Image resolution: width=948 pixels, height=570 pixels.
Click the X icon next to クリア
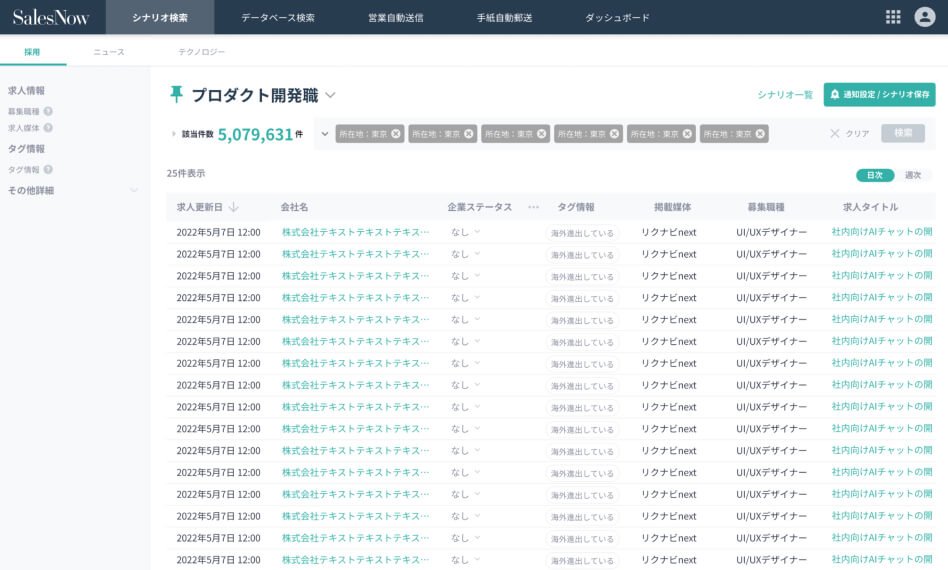coord(835,134)
